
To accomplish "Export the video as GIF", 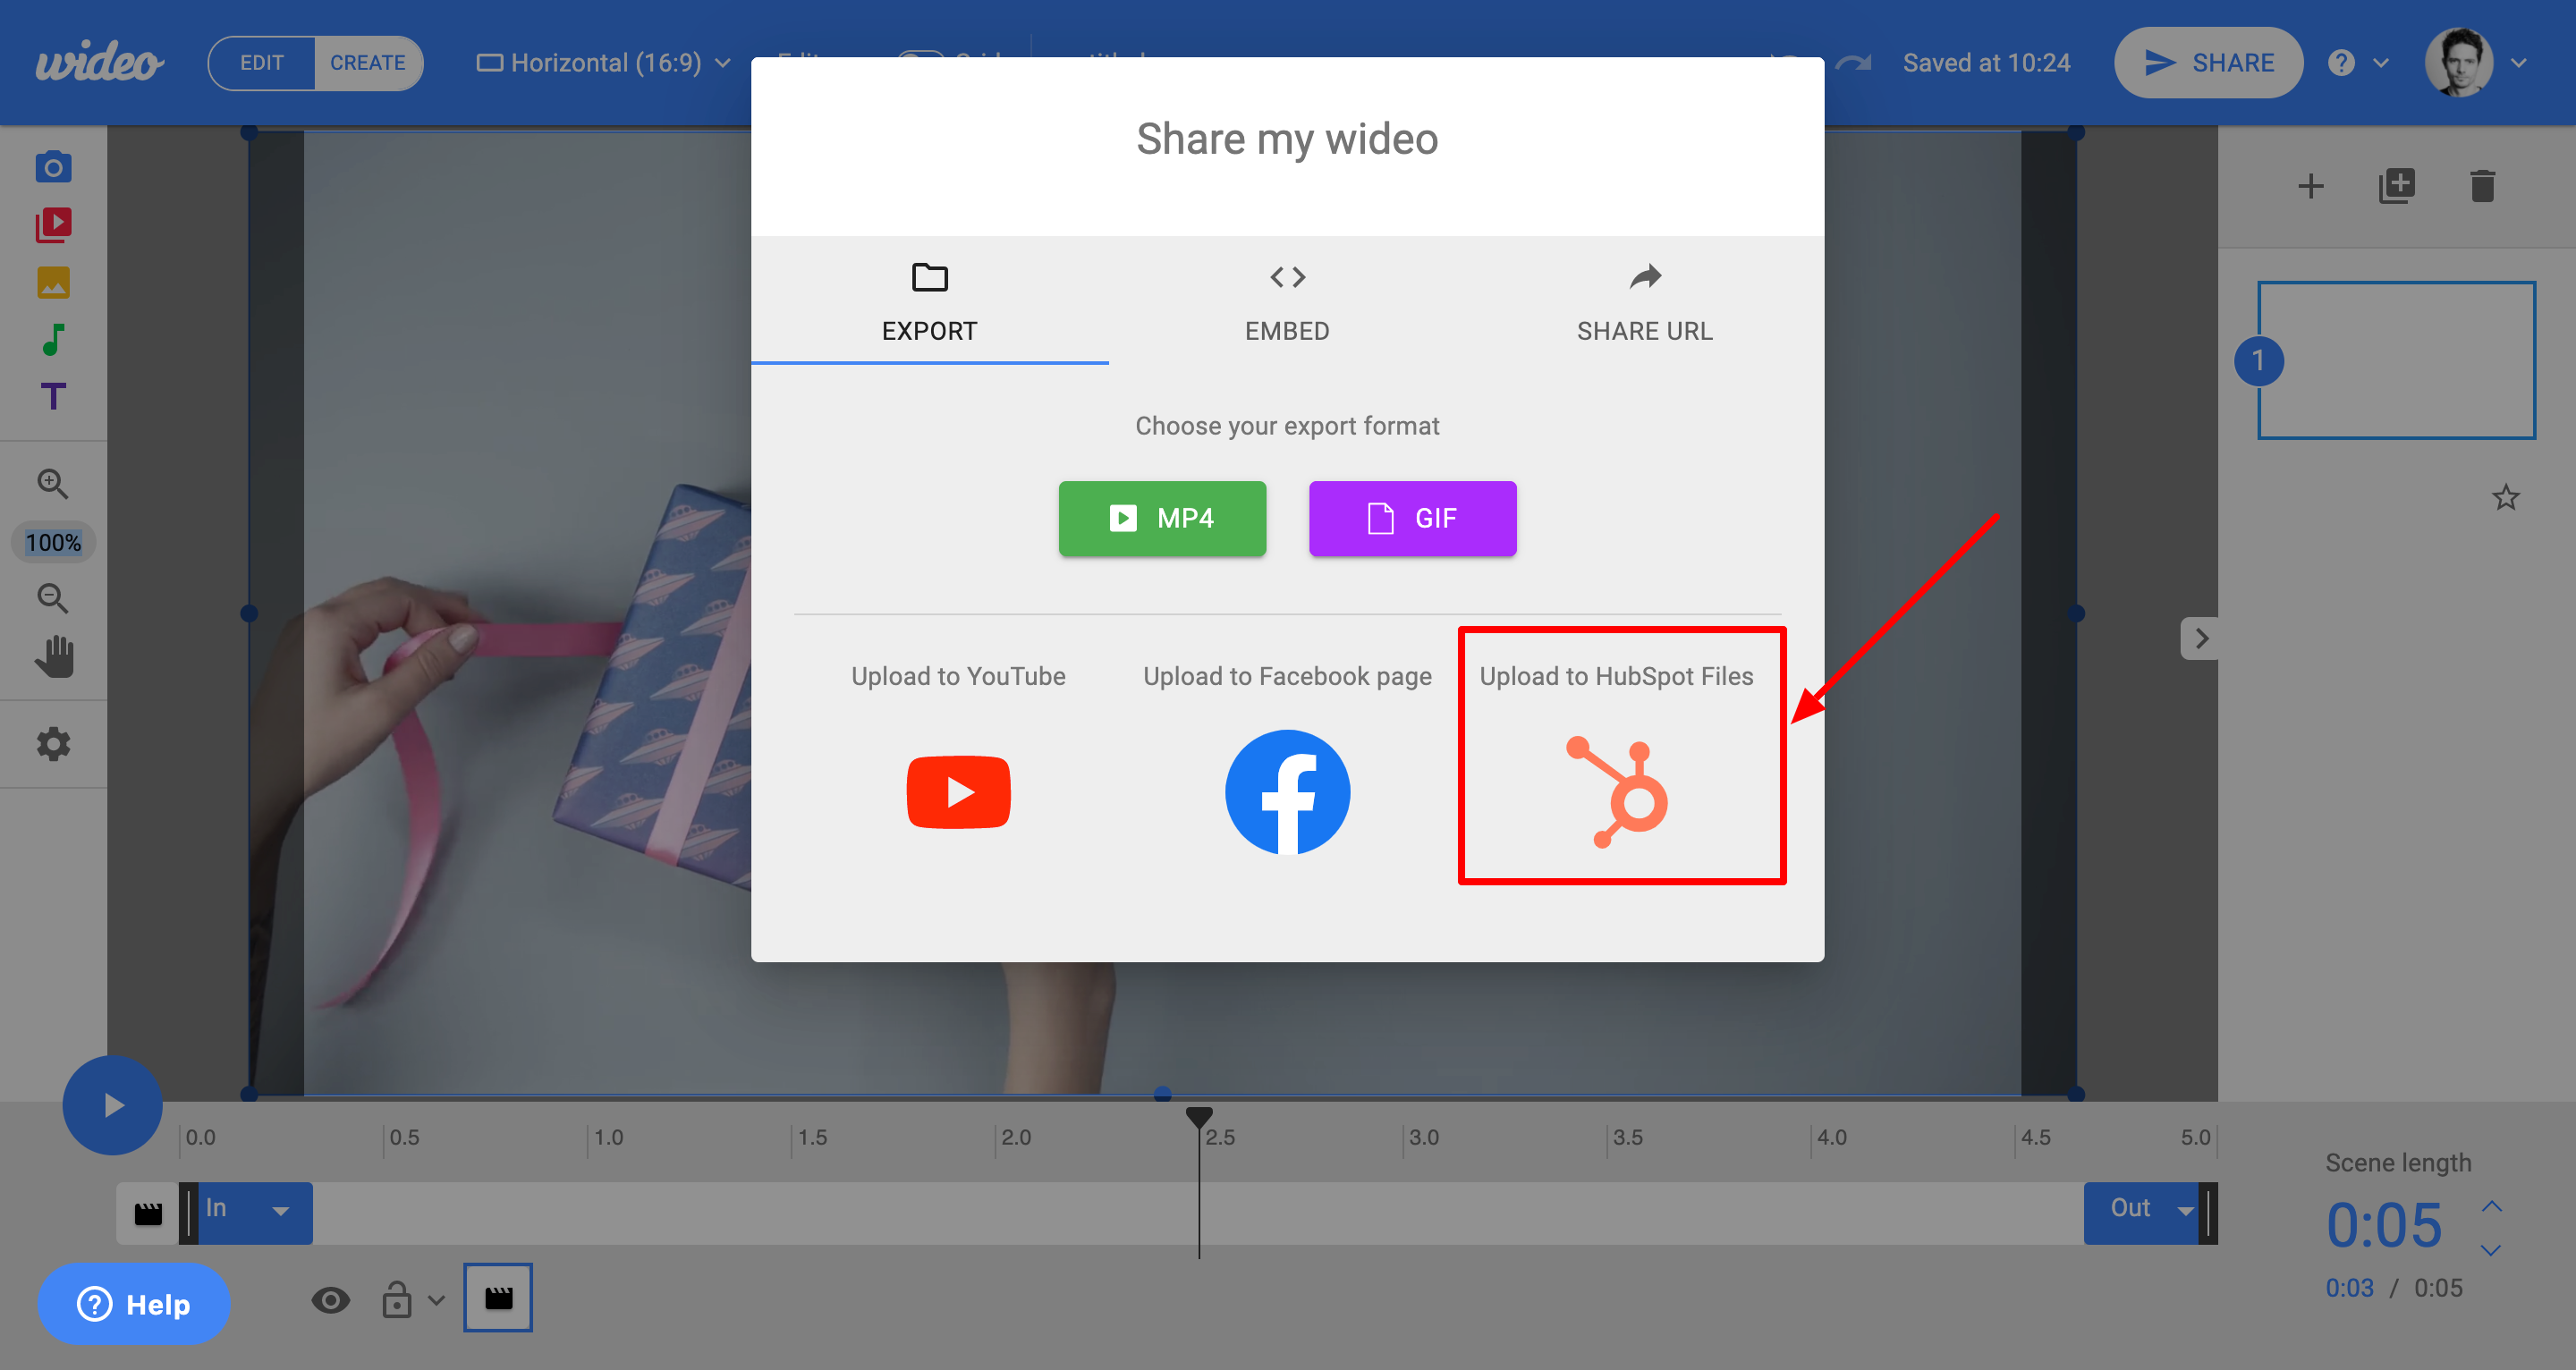I will coord(1412,518).
